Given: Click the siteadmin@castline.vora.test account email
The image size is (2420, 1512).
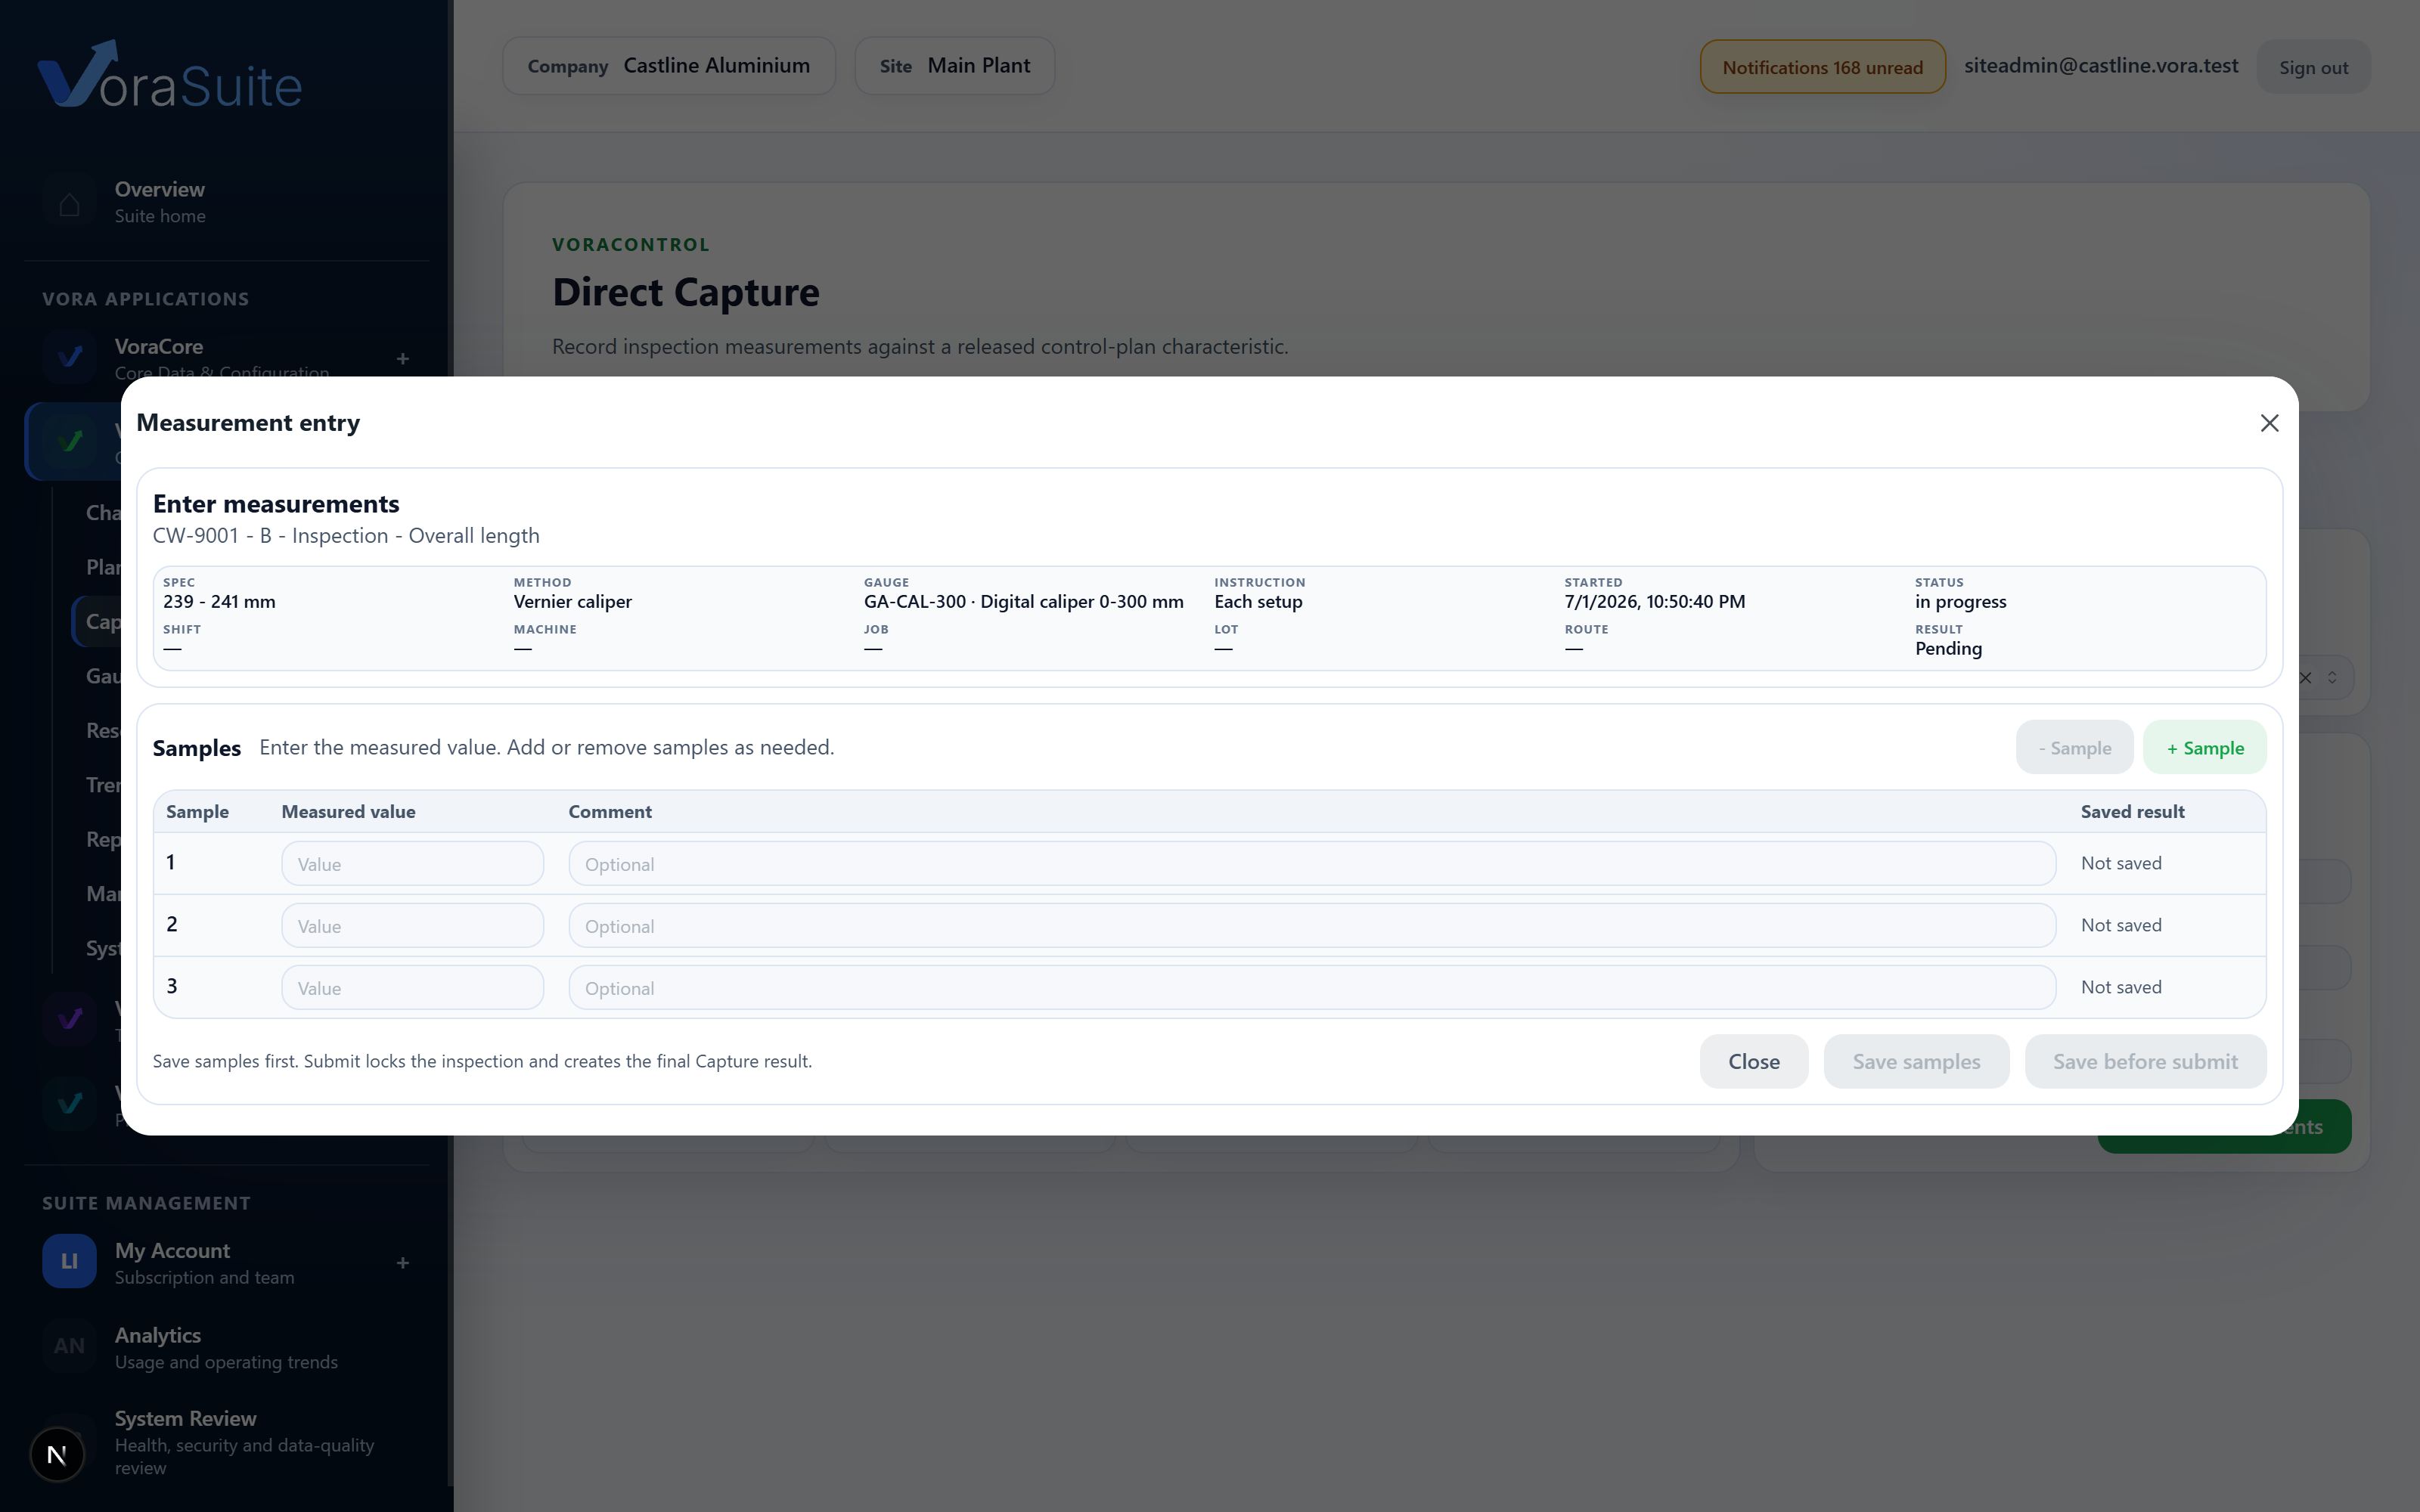Looking at the screenshot, I should [2101, 66].
